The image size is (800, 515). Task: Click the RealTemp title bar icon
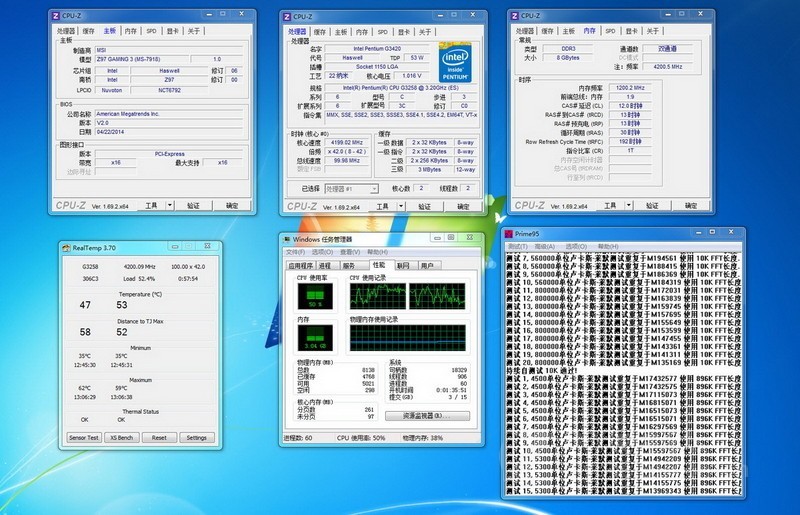coord(66,248)
